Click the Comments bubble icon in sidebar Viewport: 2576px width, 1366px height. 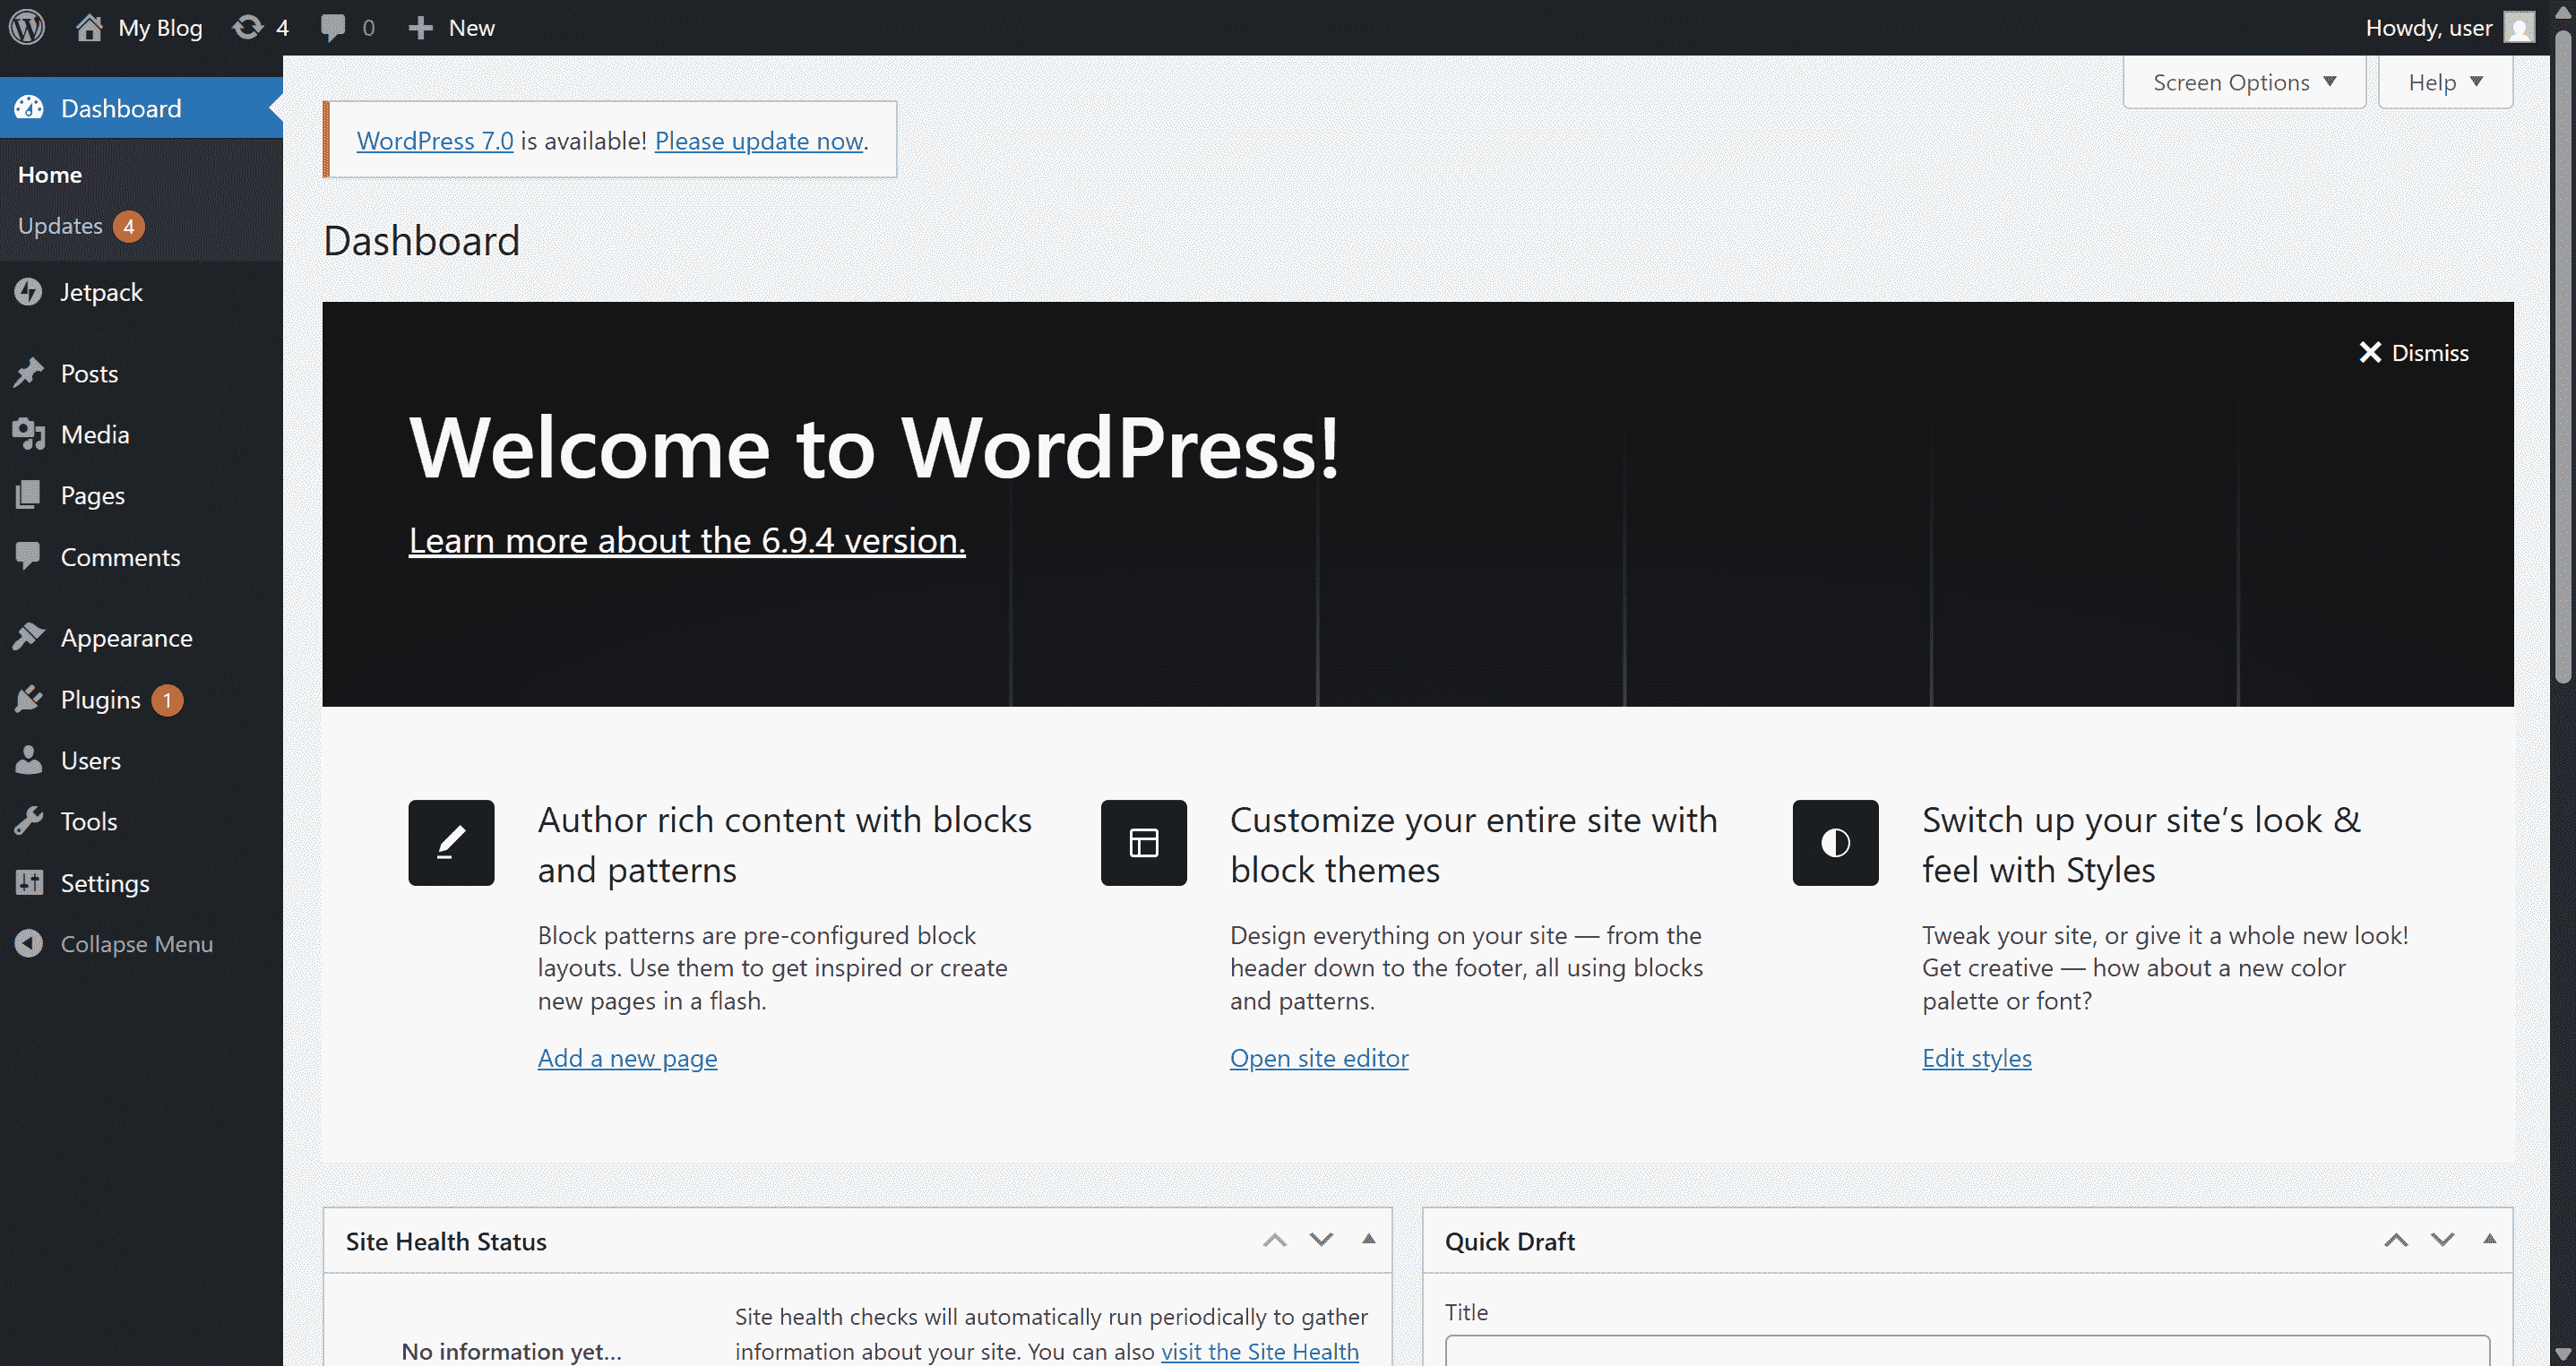(x=29, y=556)
